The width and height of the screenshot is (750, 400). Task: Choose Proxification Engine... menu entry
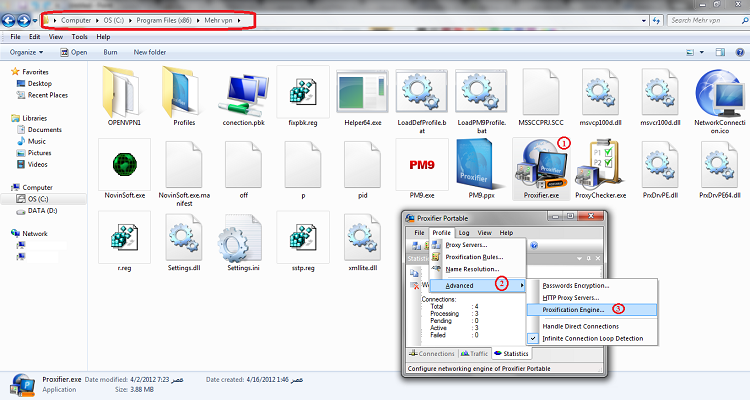coord(592,310)
